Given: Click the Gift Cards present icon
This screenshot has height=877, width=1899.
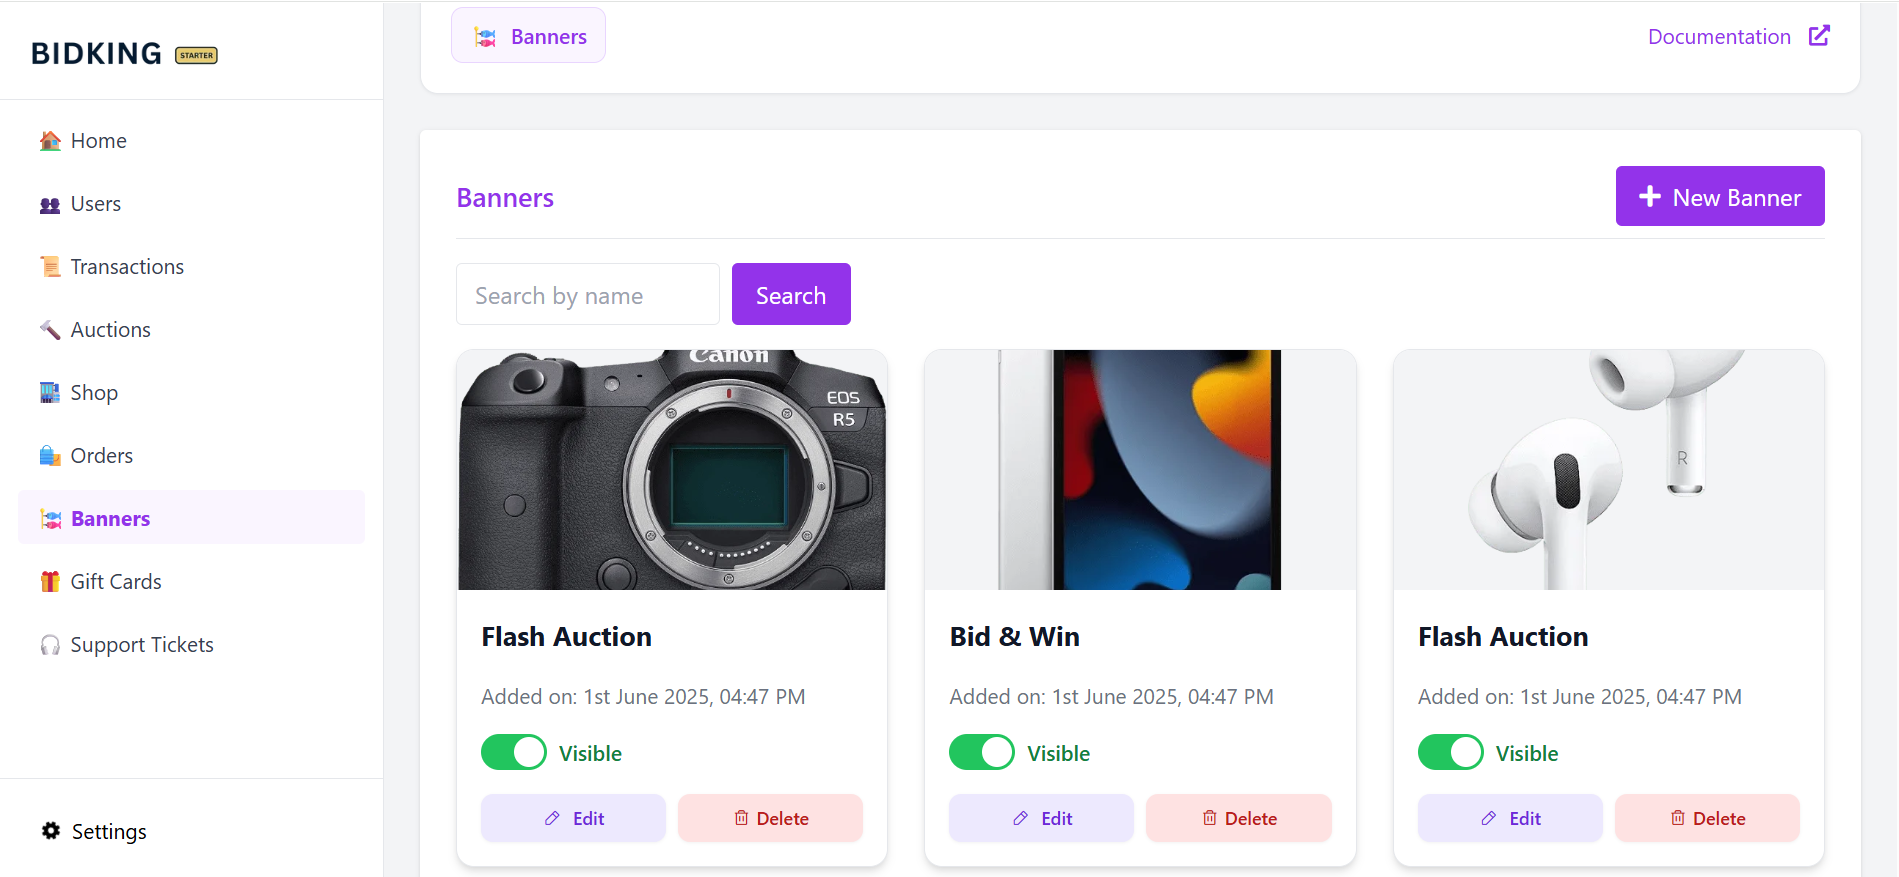Looking at the screenshot, I should 50,582.
